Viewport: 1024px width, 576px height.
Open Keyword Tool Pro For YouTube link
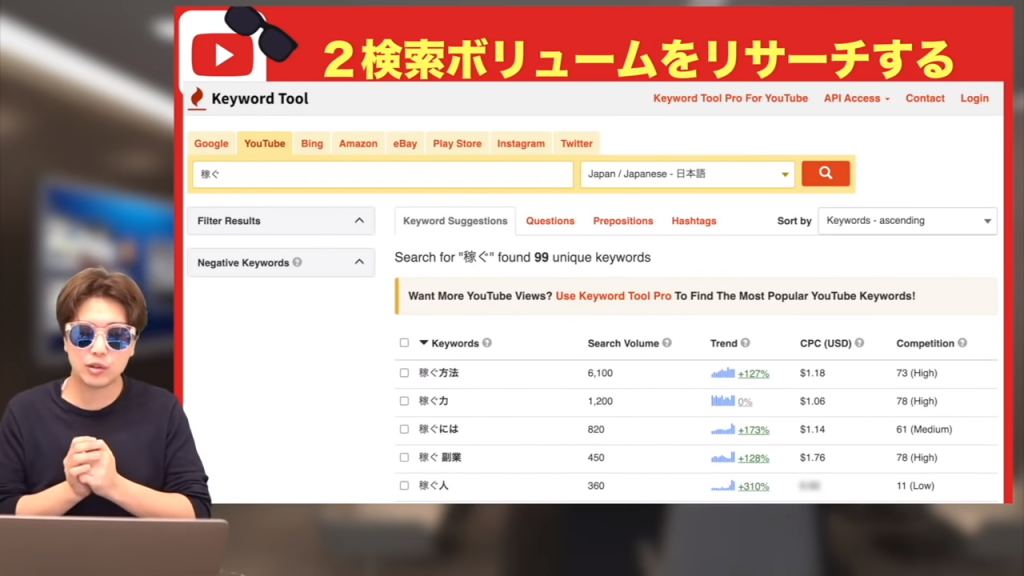[x=730, y=98]
